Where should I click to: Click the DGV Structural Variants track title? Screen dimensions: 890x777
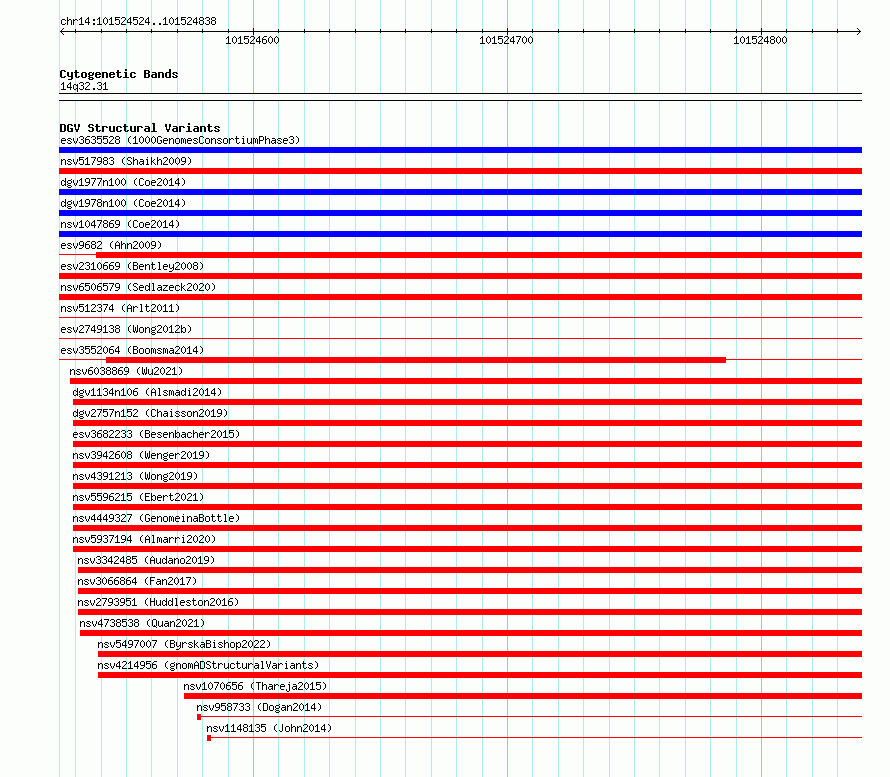point(140,128)
